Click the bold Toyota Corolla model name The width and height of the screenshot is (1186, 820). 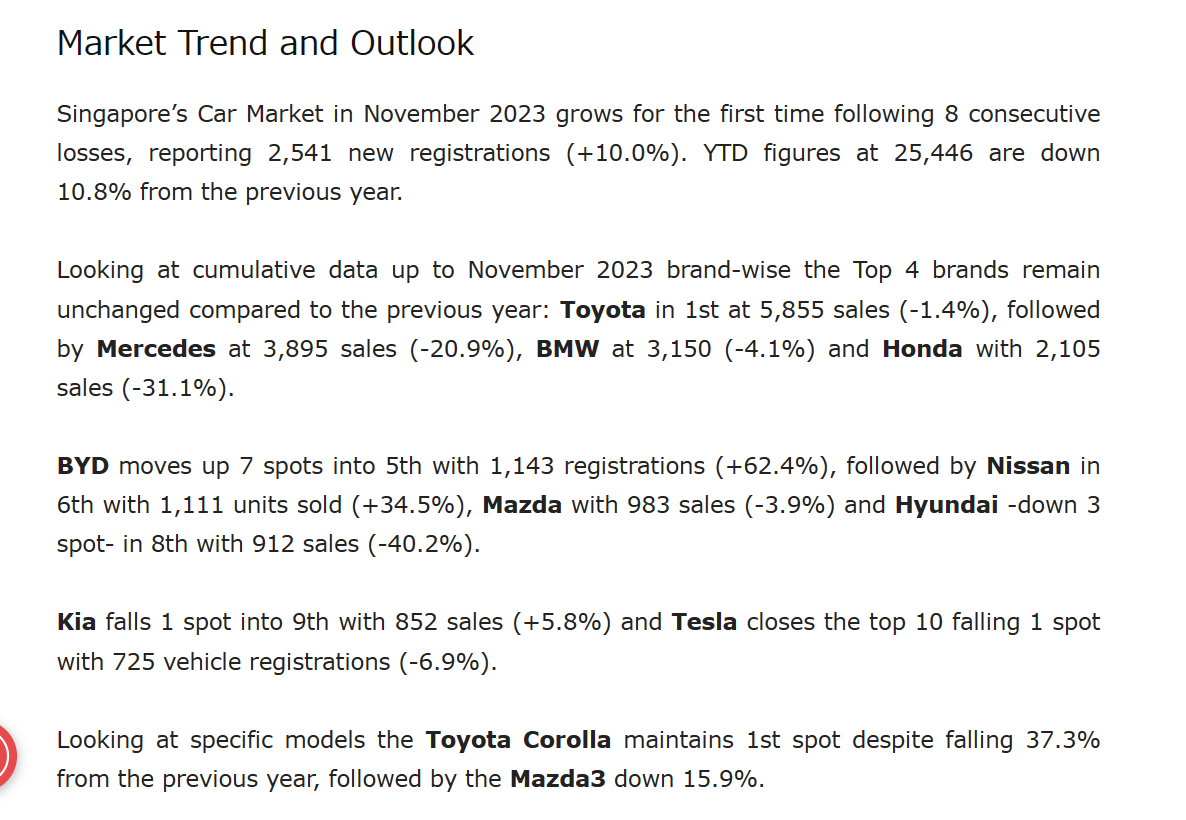518,740
